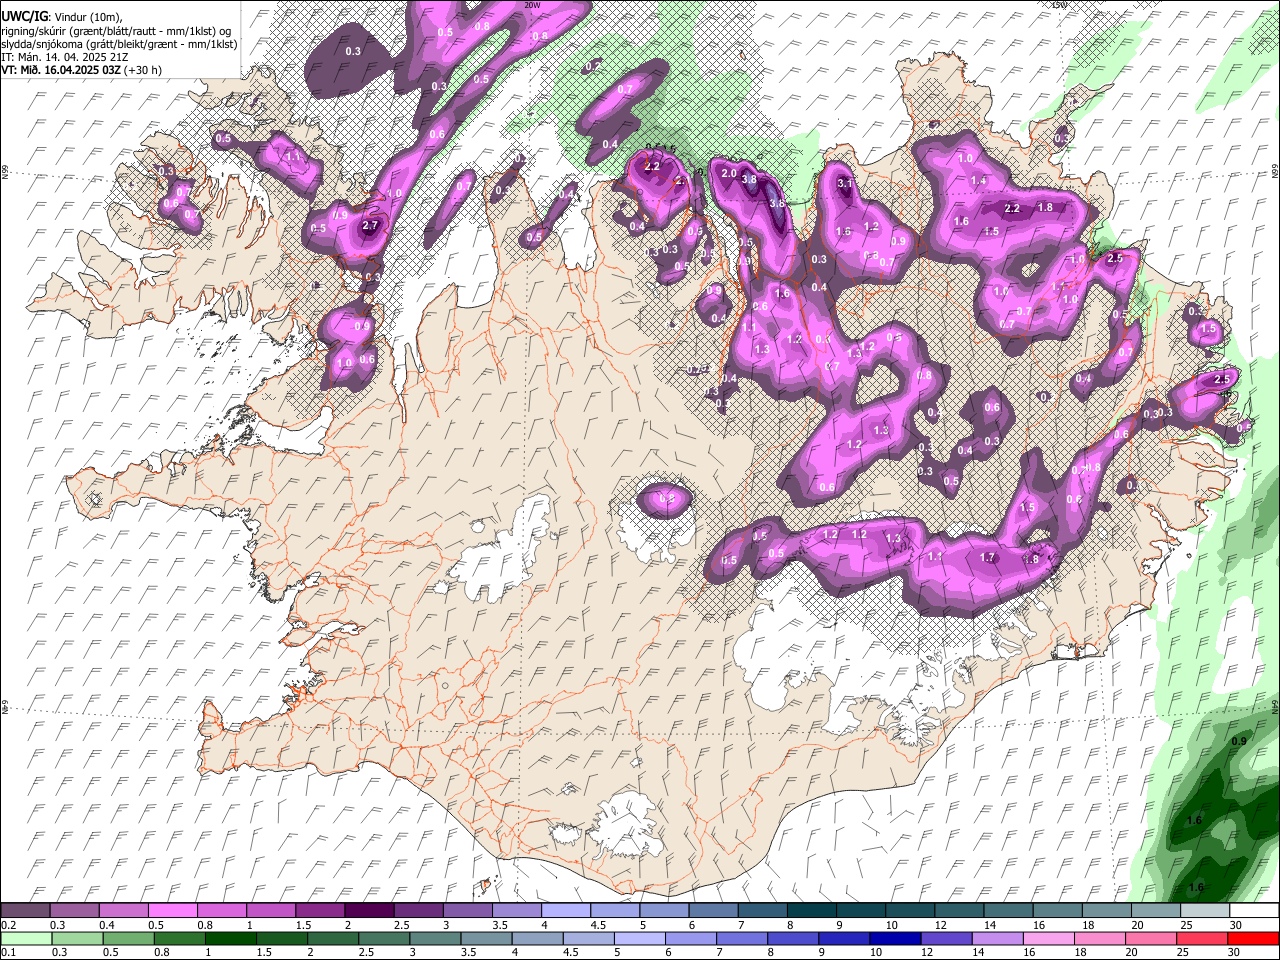Click the '4.5' label in the top legend row
Image resolution: width=1280 pixels, height=960 pixels.
coord(598,925)
